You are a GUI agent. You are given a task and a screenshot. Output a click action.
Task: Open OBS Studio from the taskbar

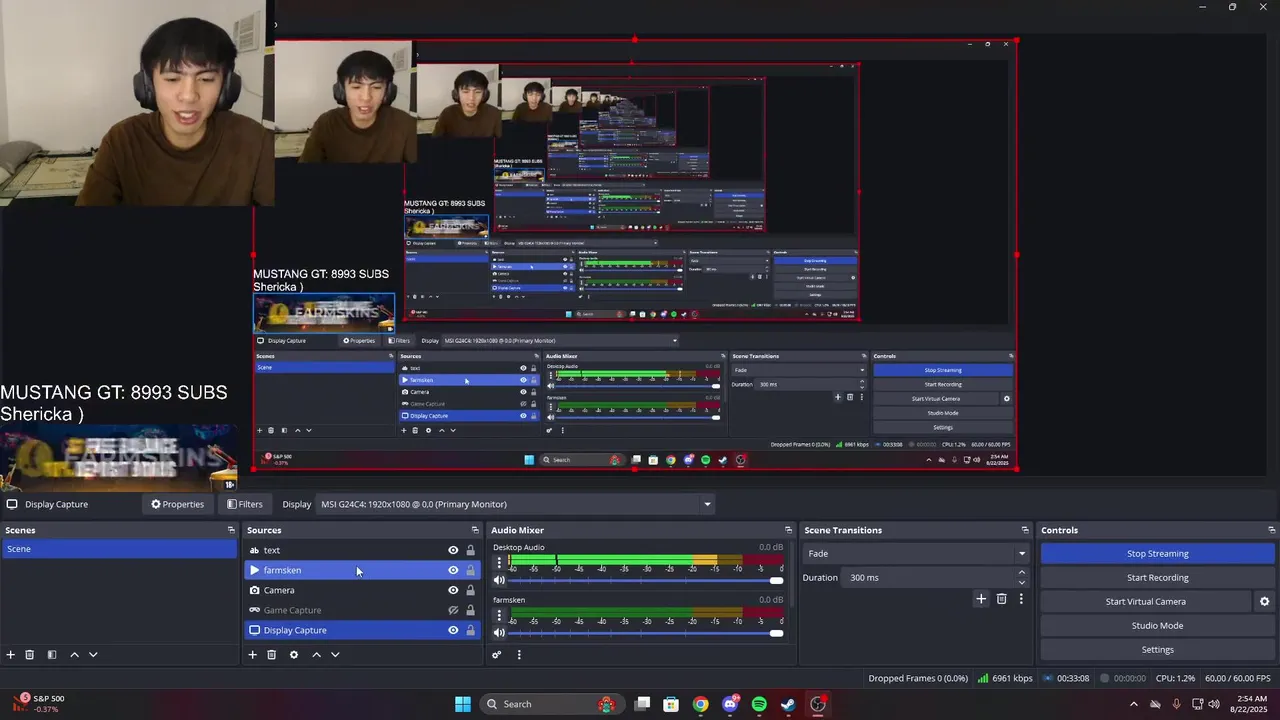click(x=818, y=704)
